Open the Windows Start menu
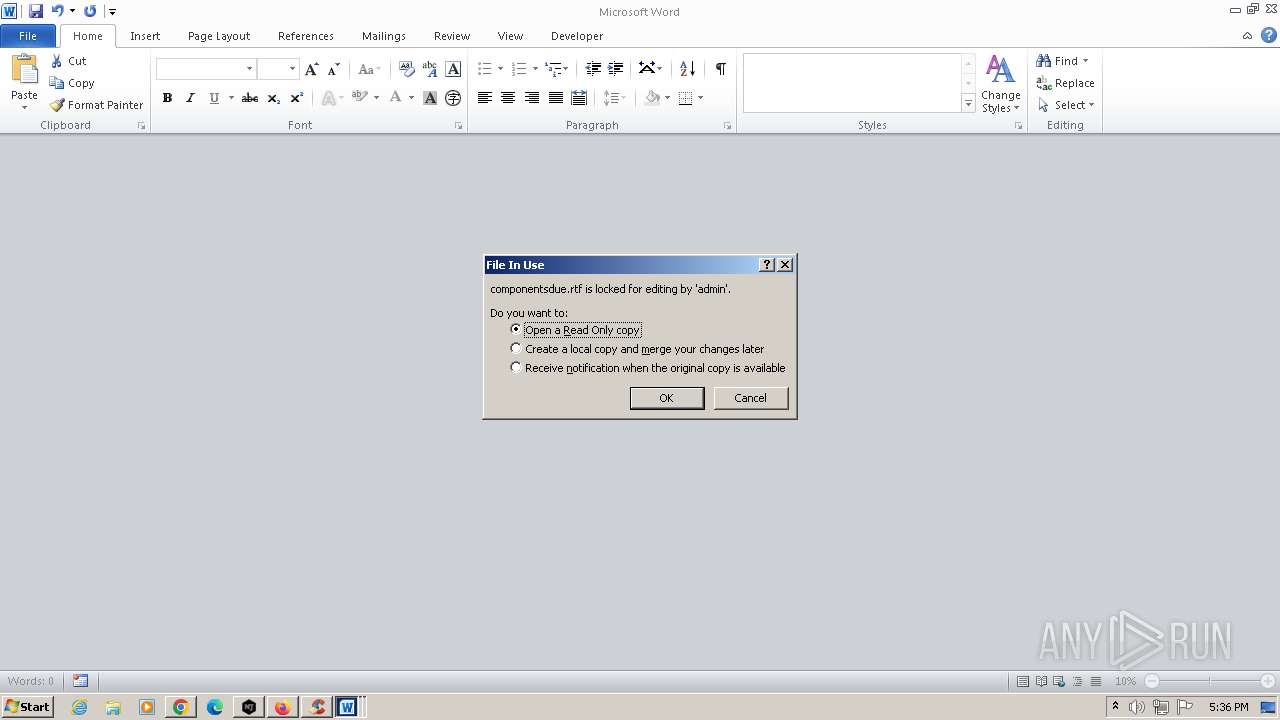Screen dimensions: 1280x720 (x=27, y=707)
